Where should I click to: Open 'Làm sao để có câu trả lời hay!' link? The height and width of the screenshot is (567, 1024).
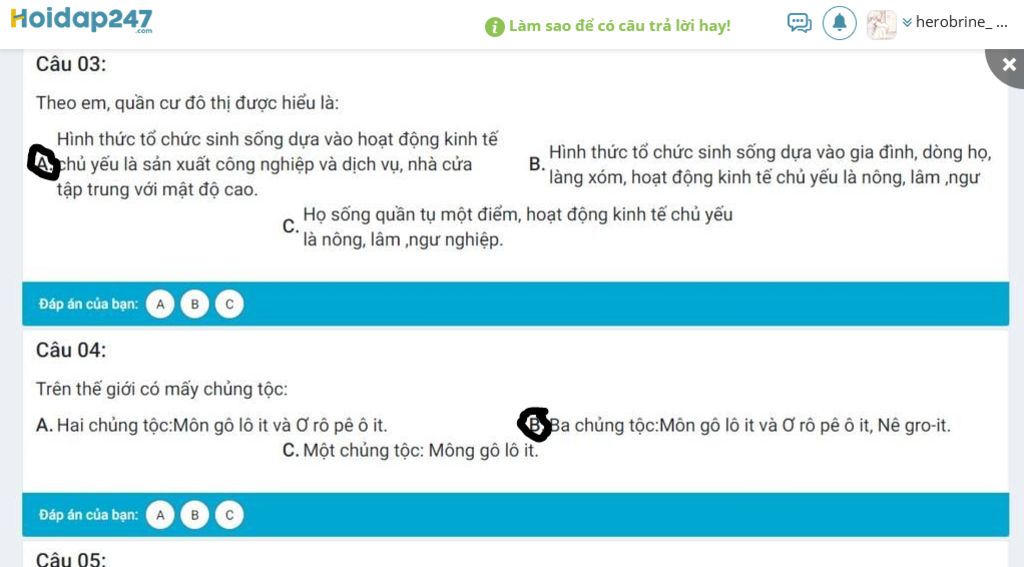[620, 26]
